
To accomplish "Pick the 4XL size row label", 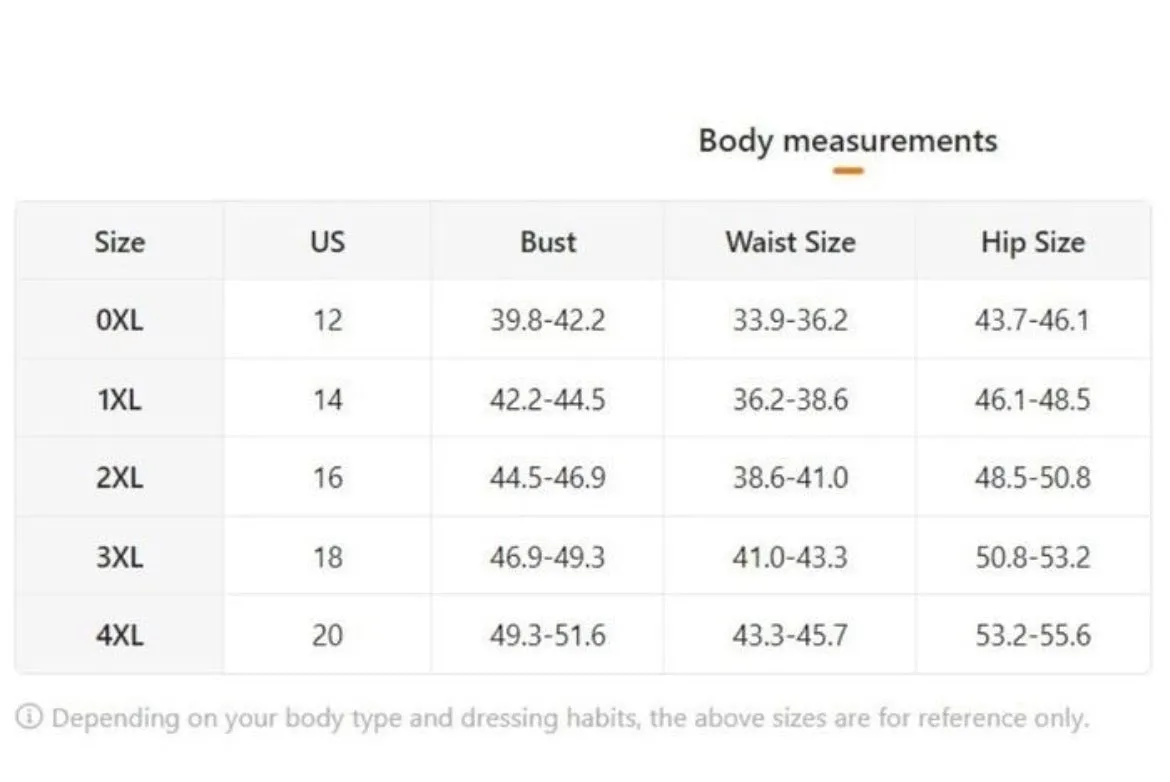I will pyautogui.click(x=119, y=636).
